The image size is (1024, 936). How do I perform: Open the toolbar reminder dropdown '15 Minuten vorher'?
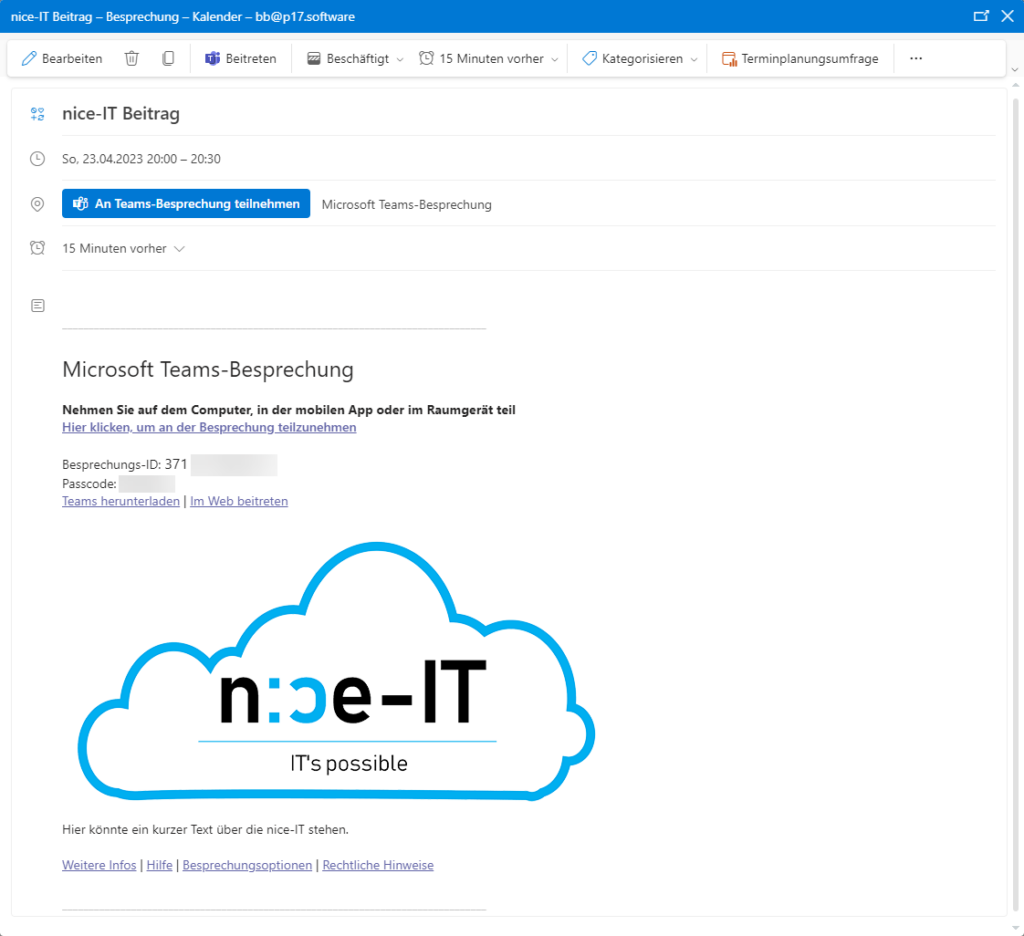(x=488, y=59)
